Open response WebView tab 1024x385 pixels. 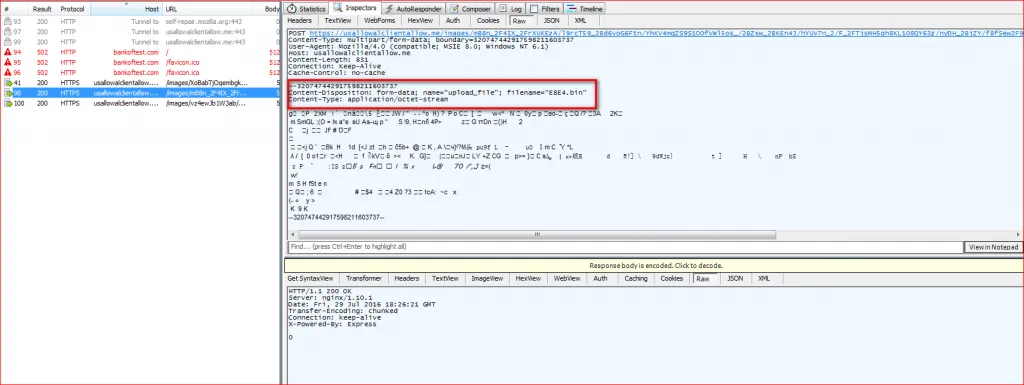567,279
